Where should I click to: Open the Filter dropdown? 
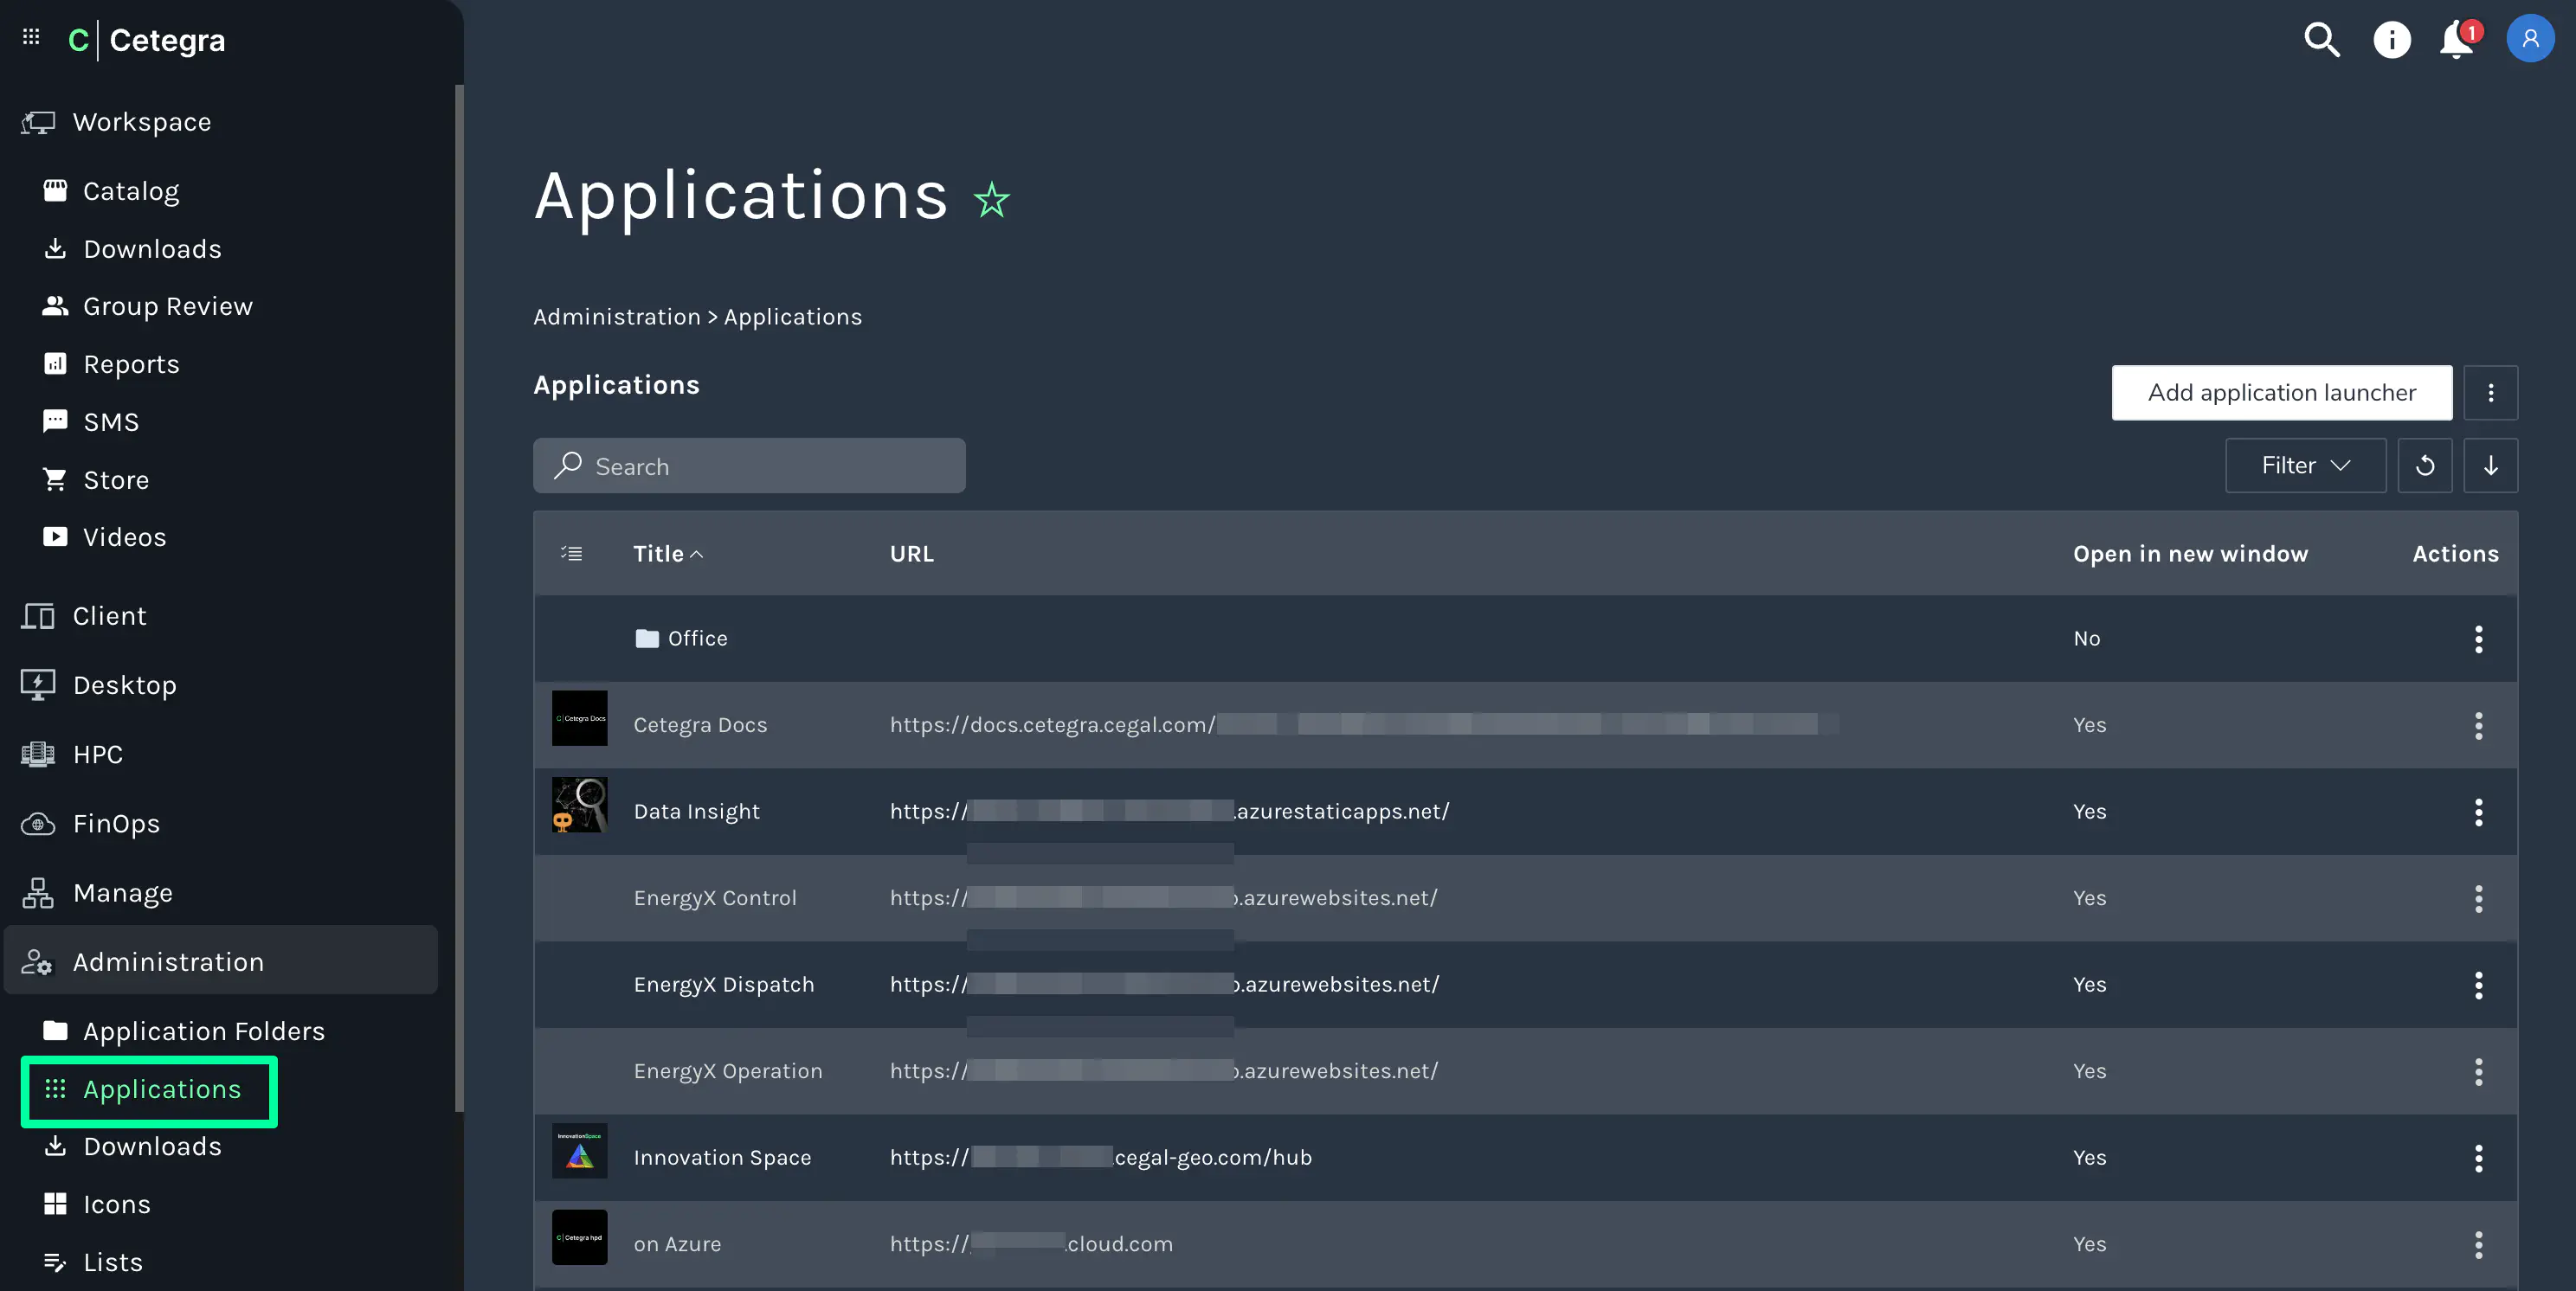pyautogui.click(x=2305, y=465)
